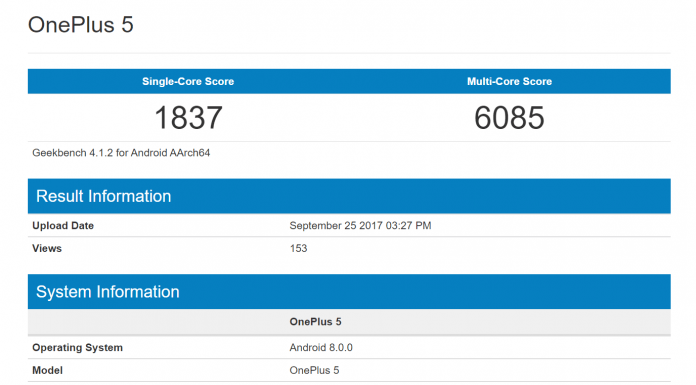This screenshot has height=385, width=696.
Task: Select the 'Upload Date' row label
Action: pyautogui.click(x=63, y=226)
